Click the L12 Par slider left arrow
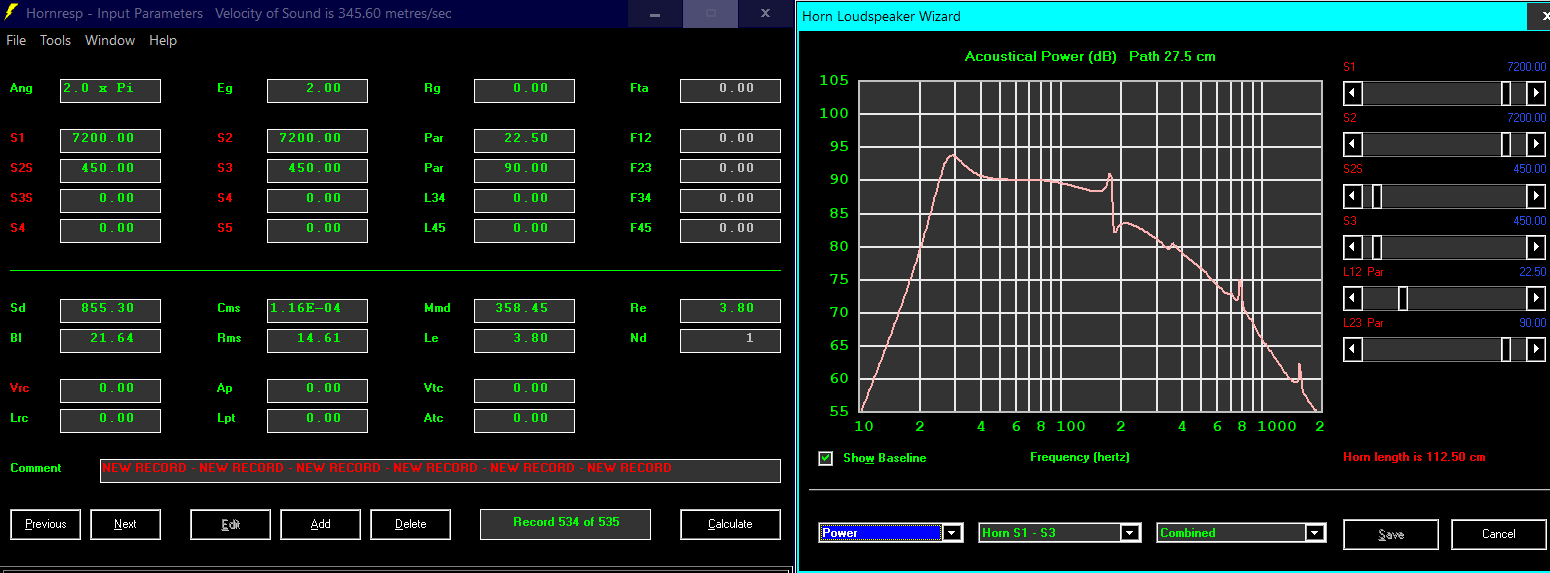 click(x=1352, y=298)
